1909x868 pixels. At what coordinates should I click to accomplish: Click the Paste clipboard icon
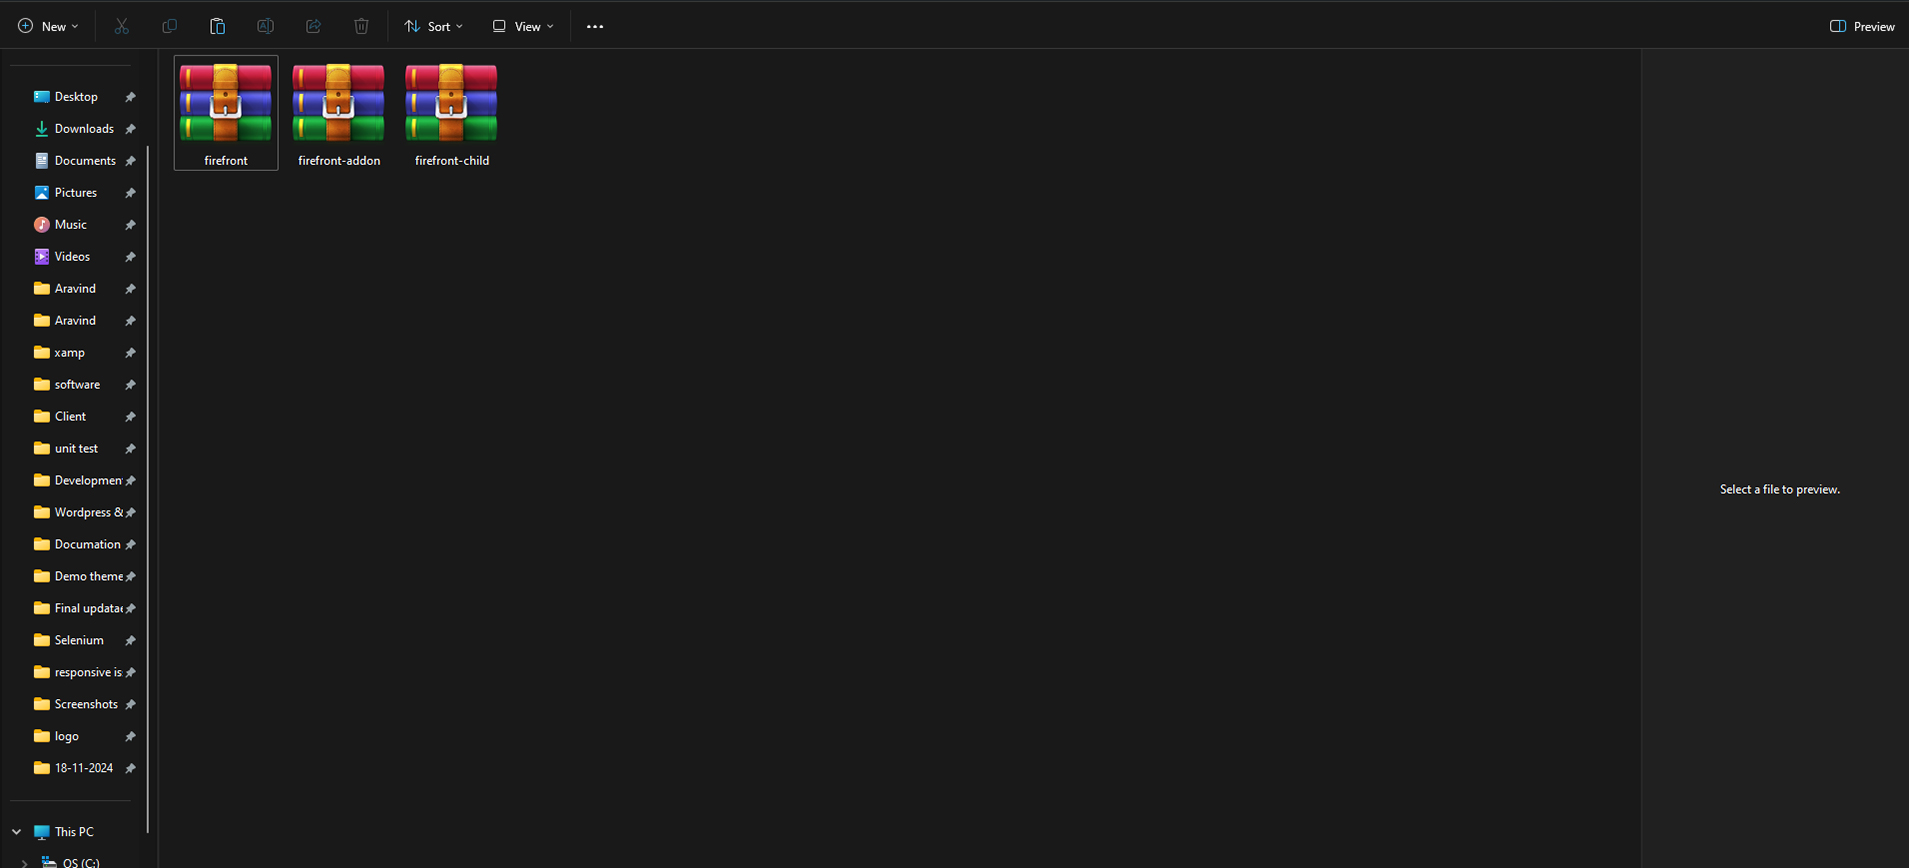coord(217,26)
